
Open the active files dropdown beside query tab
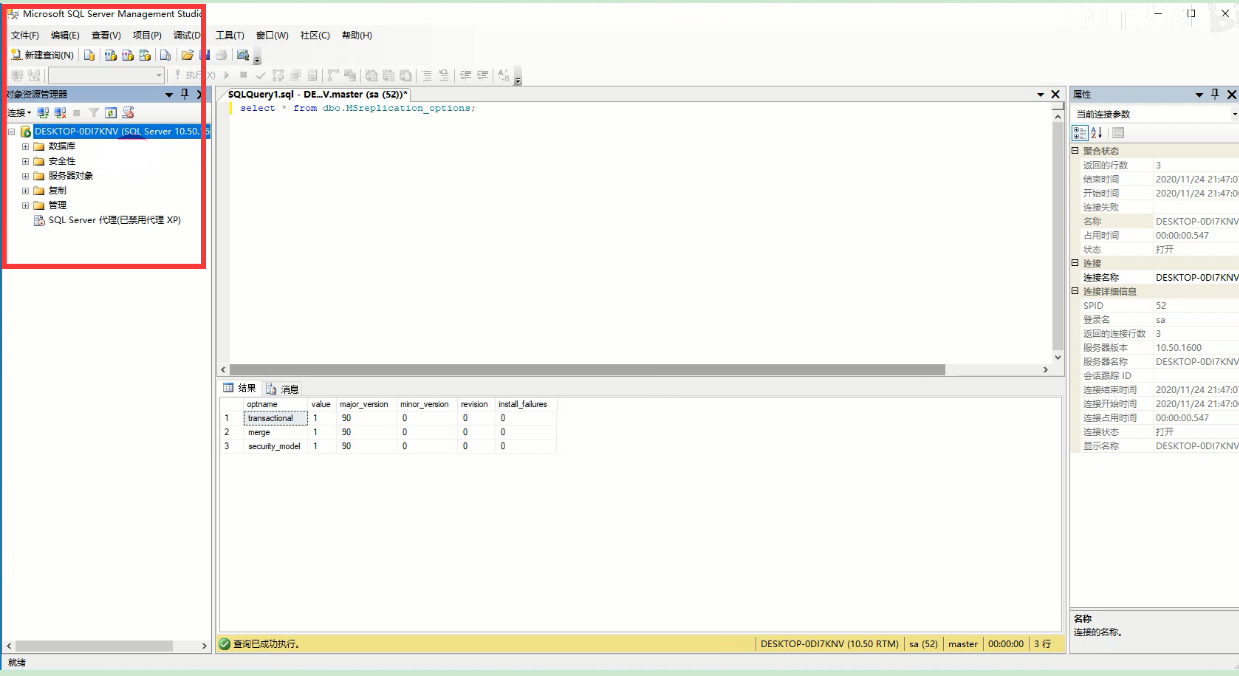coord(1040,94)
